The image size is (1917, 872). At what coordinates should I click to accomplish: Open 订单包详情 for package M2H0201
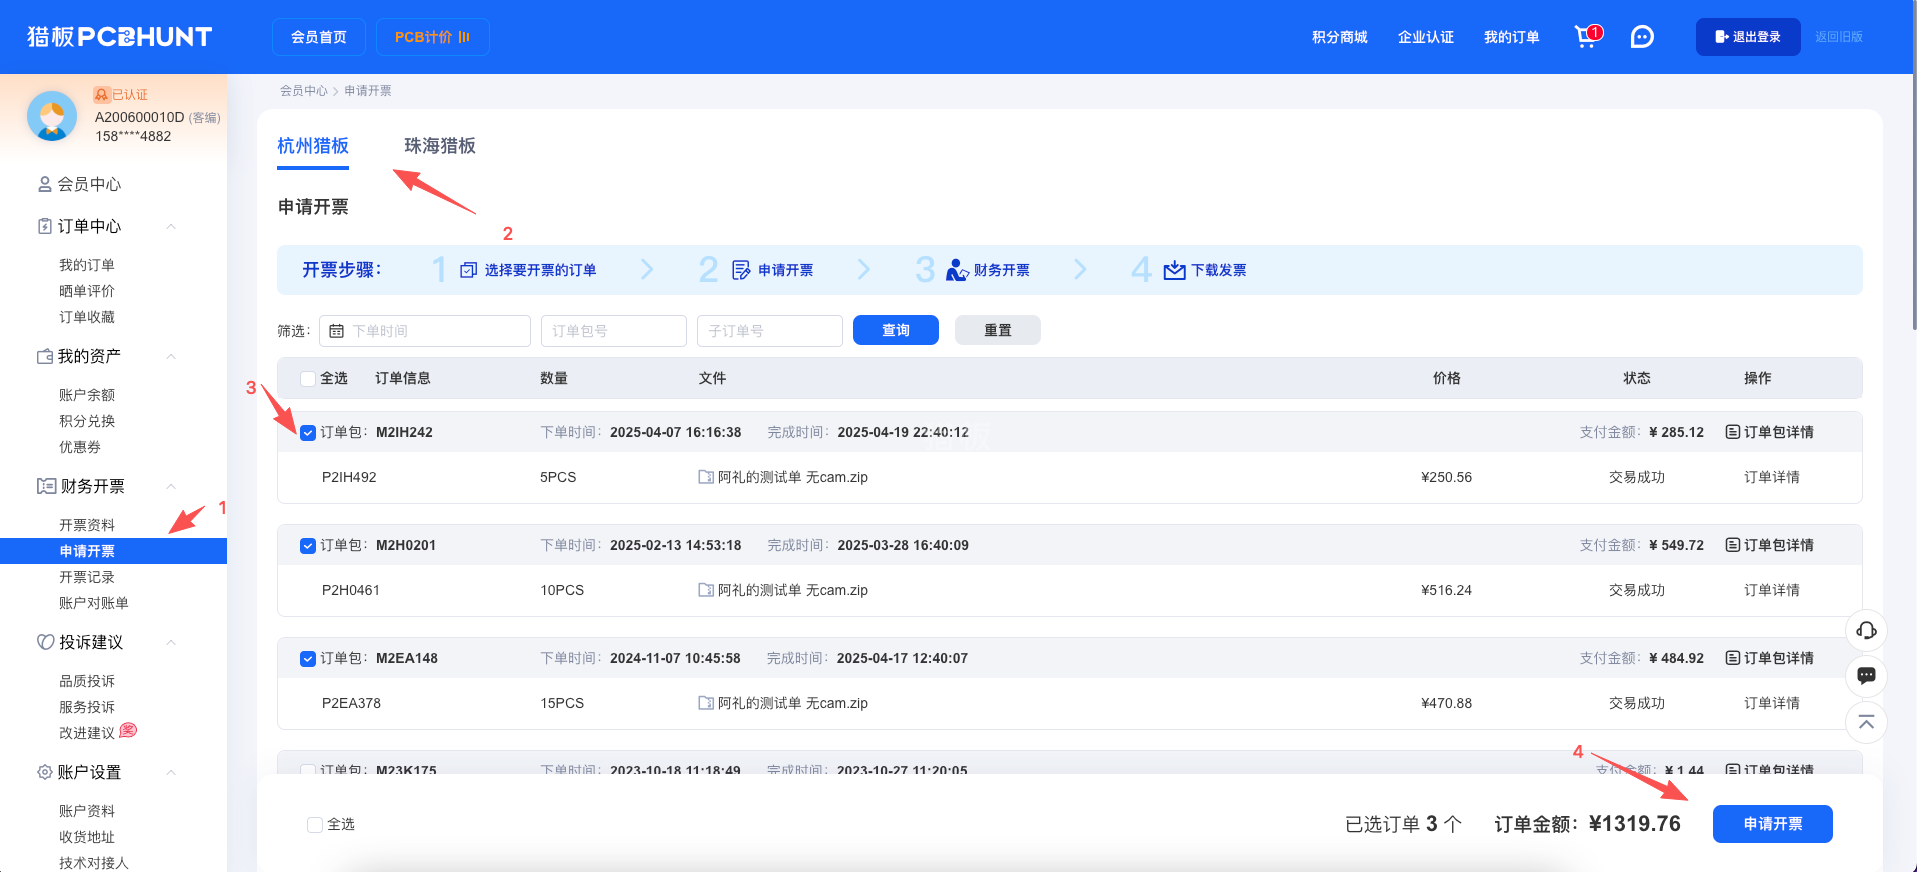tap(1769, 545)
